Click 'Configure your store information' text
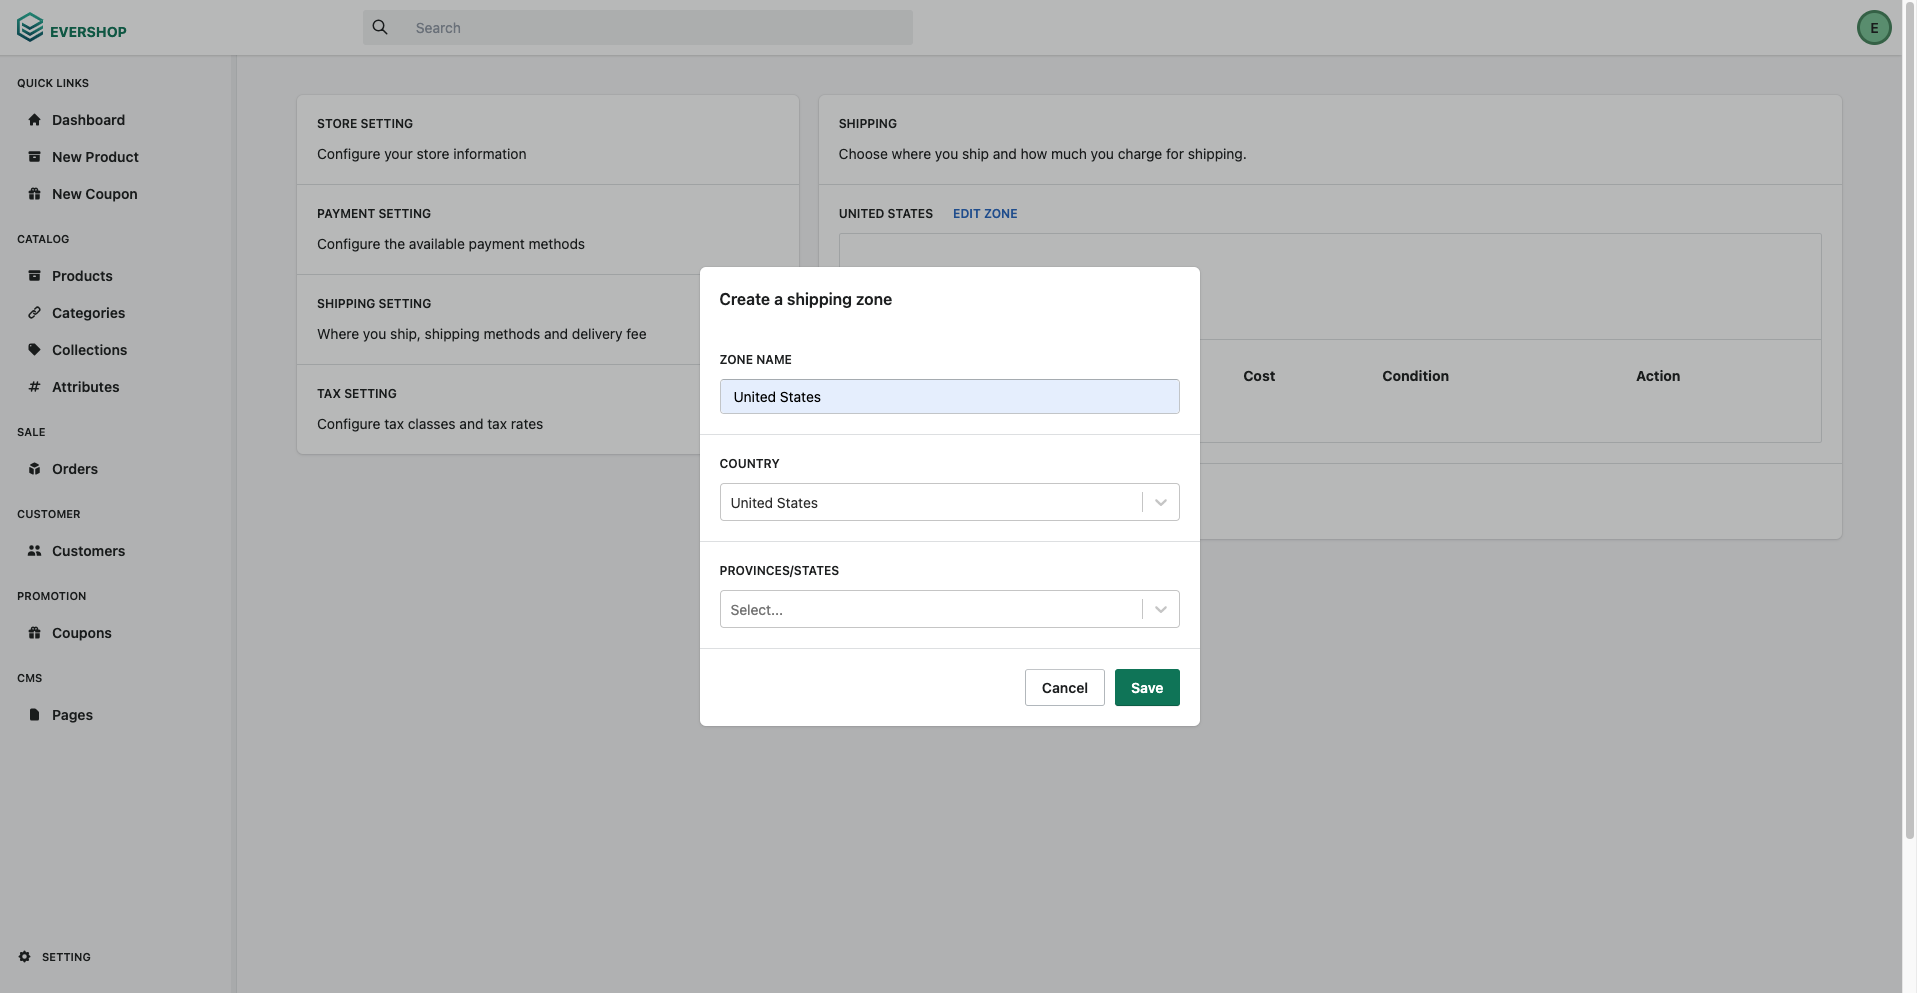 421,154
